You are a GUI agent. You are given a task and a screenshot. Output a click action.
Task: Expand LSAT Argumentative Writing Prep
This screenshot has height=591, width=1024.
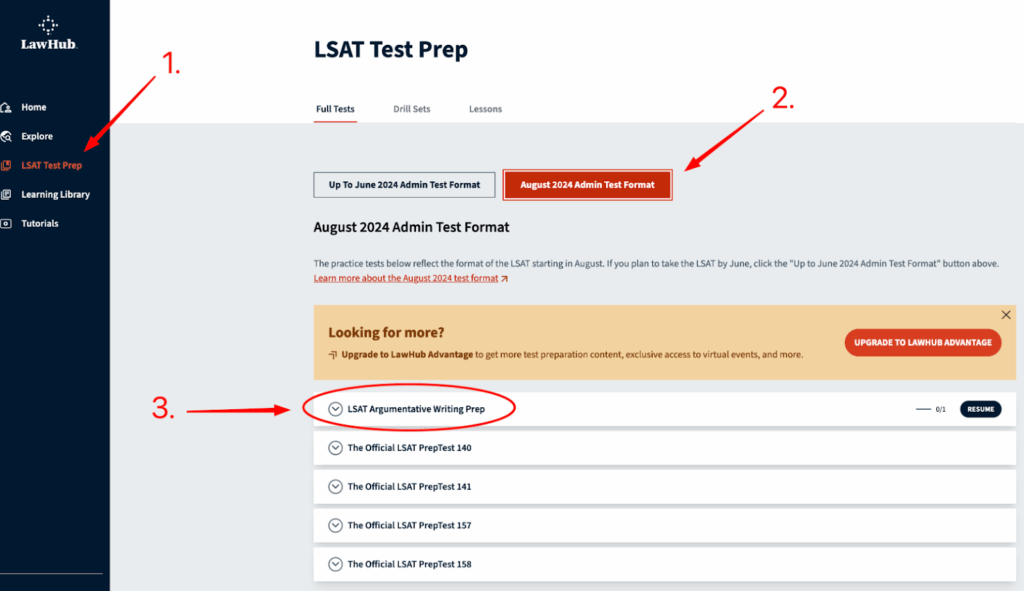pyautogui.click(x=335, y=409)
